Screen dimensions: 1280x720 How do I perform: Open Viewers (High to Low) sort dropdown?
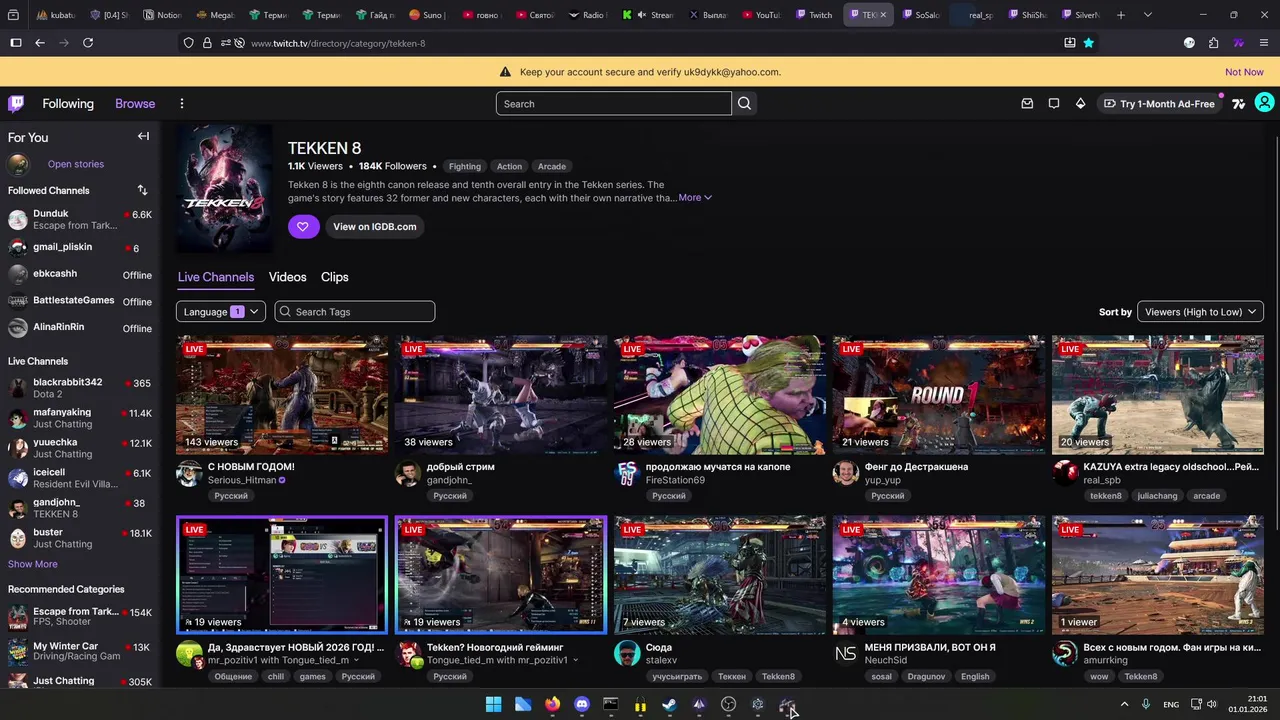click(x=1200, y=312)
